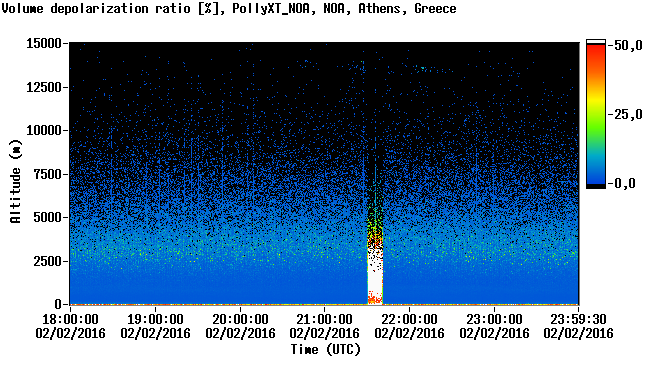Viewport: 665px width, 389px height.
Task: Click the Volume depolarization ratio title text
Action: tap(96, 8)
